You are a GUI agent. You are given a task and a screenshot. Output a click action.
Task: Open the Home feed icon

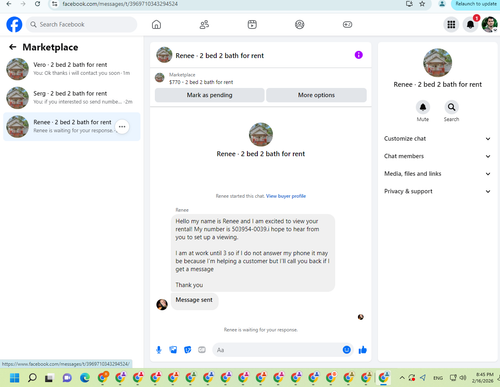156,24
